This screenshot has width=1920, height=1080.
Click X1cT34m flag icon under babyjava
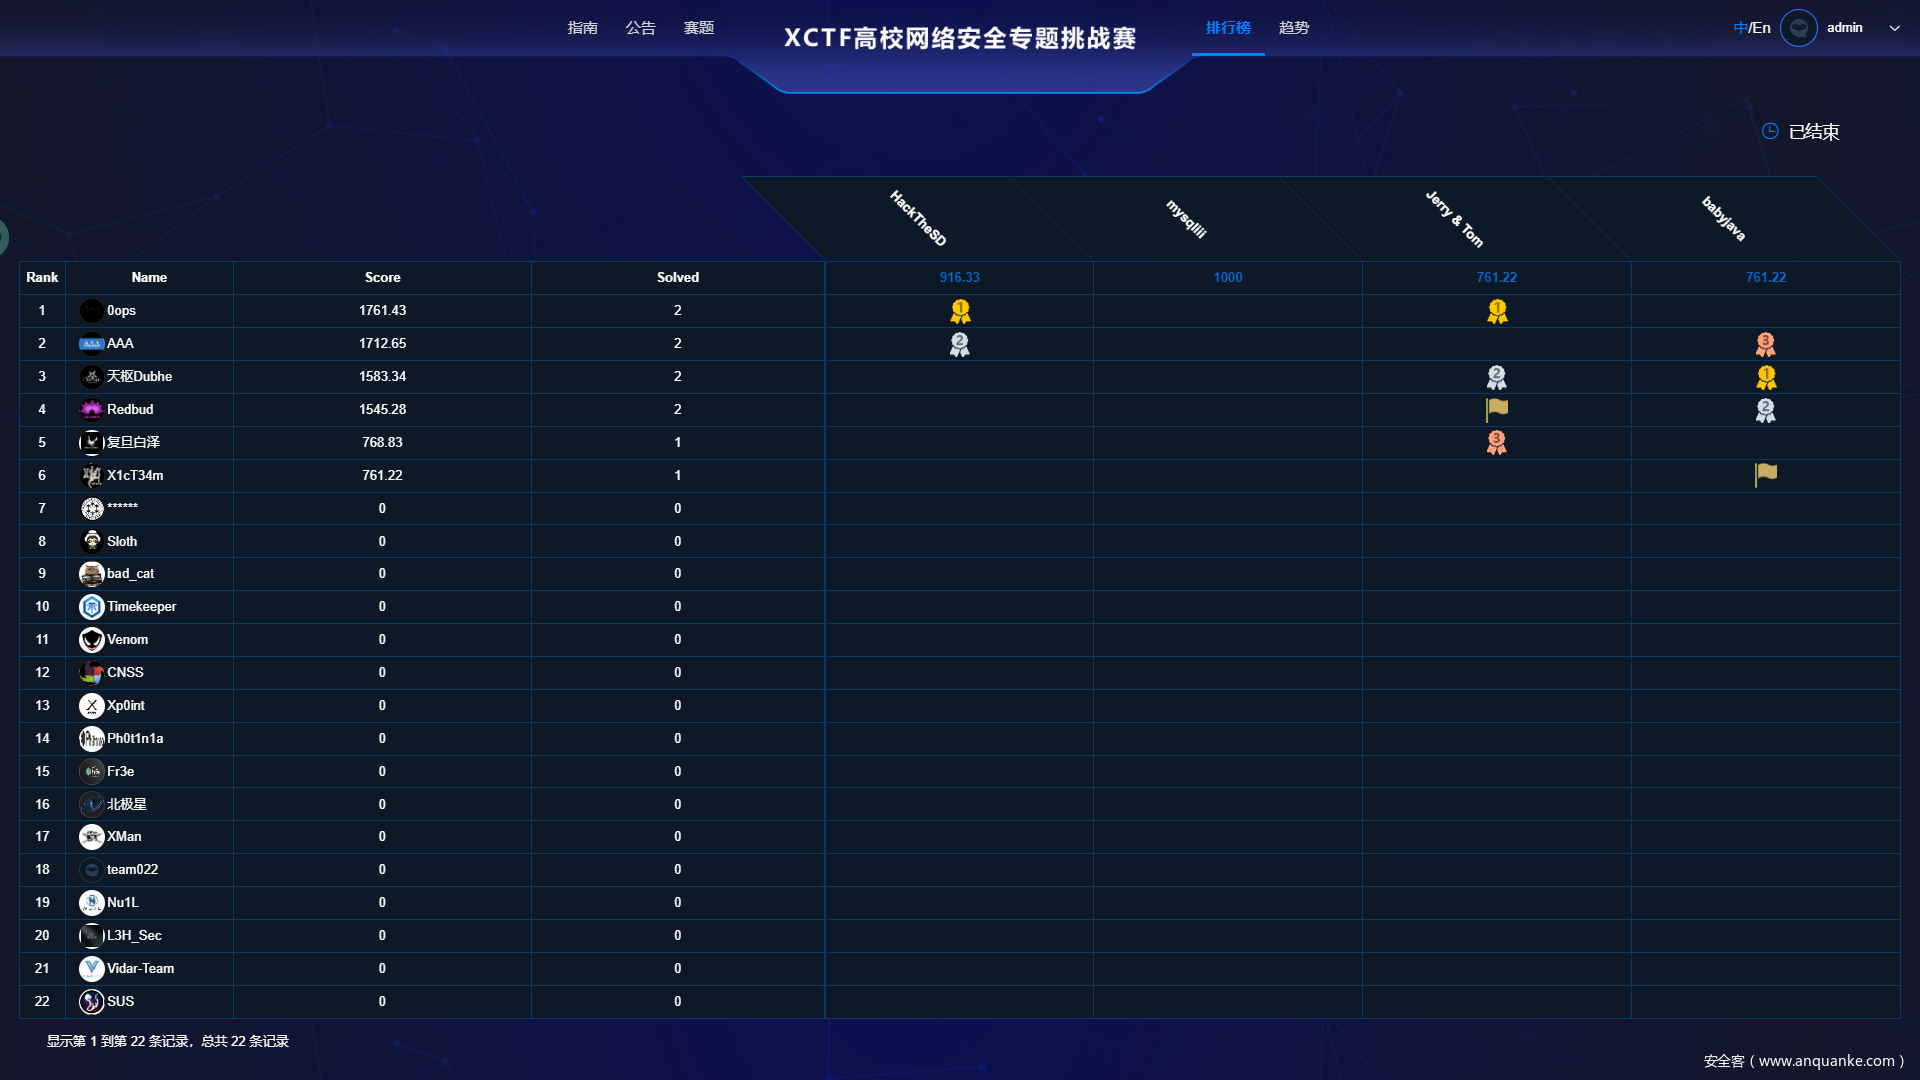1766,474
